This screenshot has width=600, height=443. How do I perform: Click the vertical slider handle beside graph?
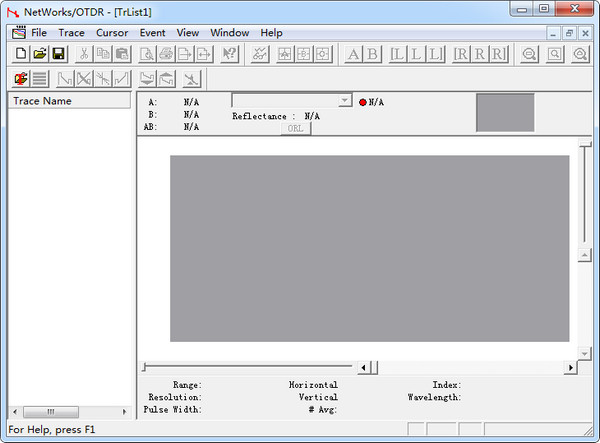(585, 145)
